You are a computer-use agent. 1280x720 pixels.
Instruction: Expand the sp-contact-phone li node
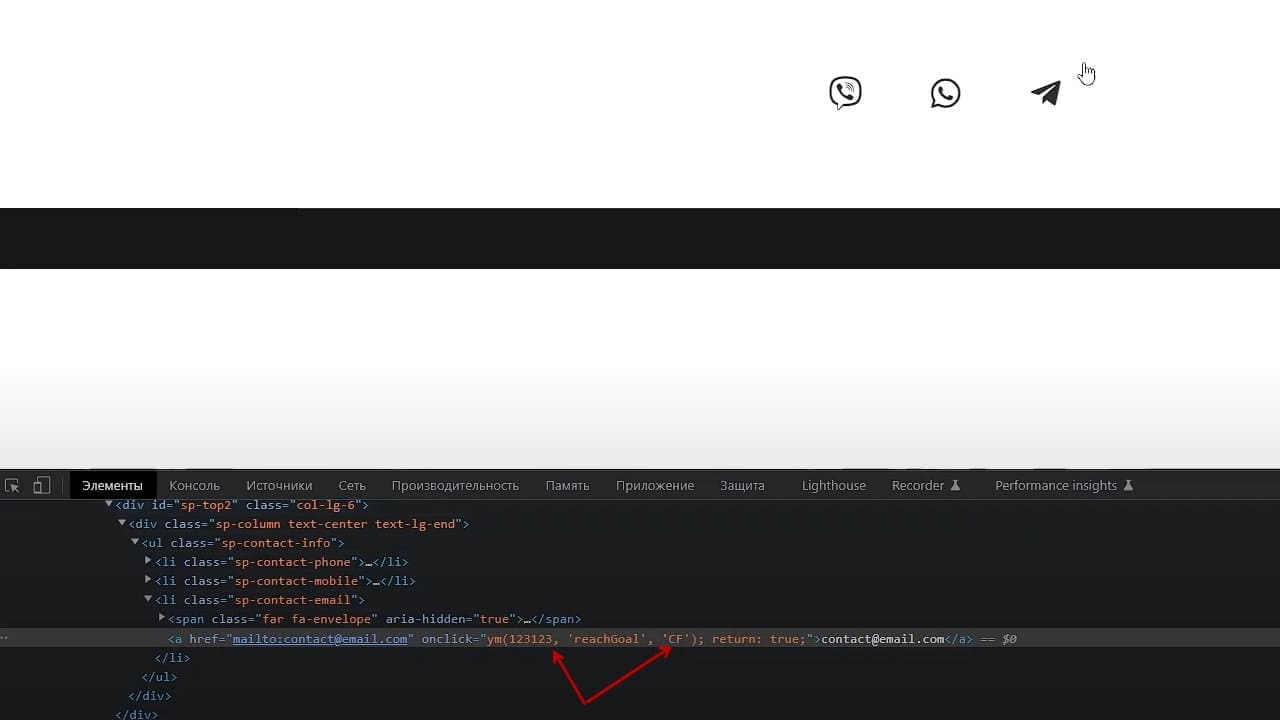pos(148,561)
